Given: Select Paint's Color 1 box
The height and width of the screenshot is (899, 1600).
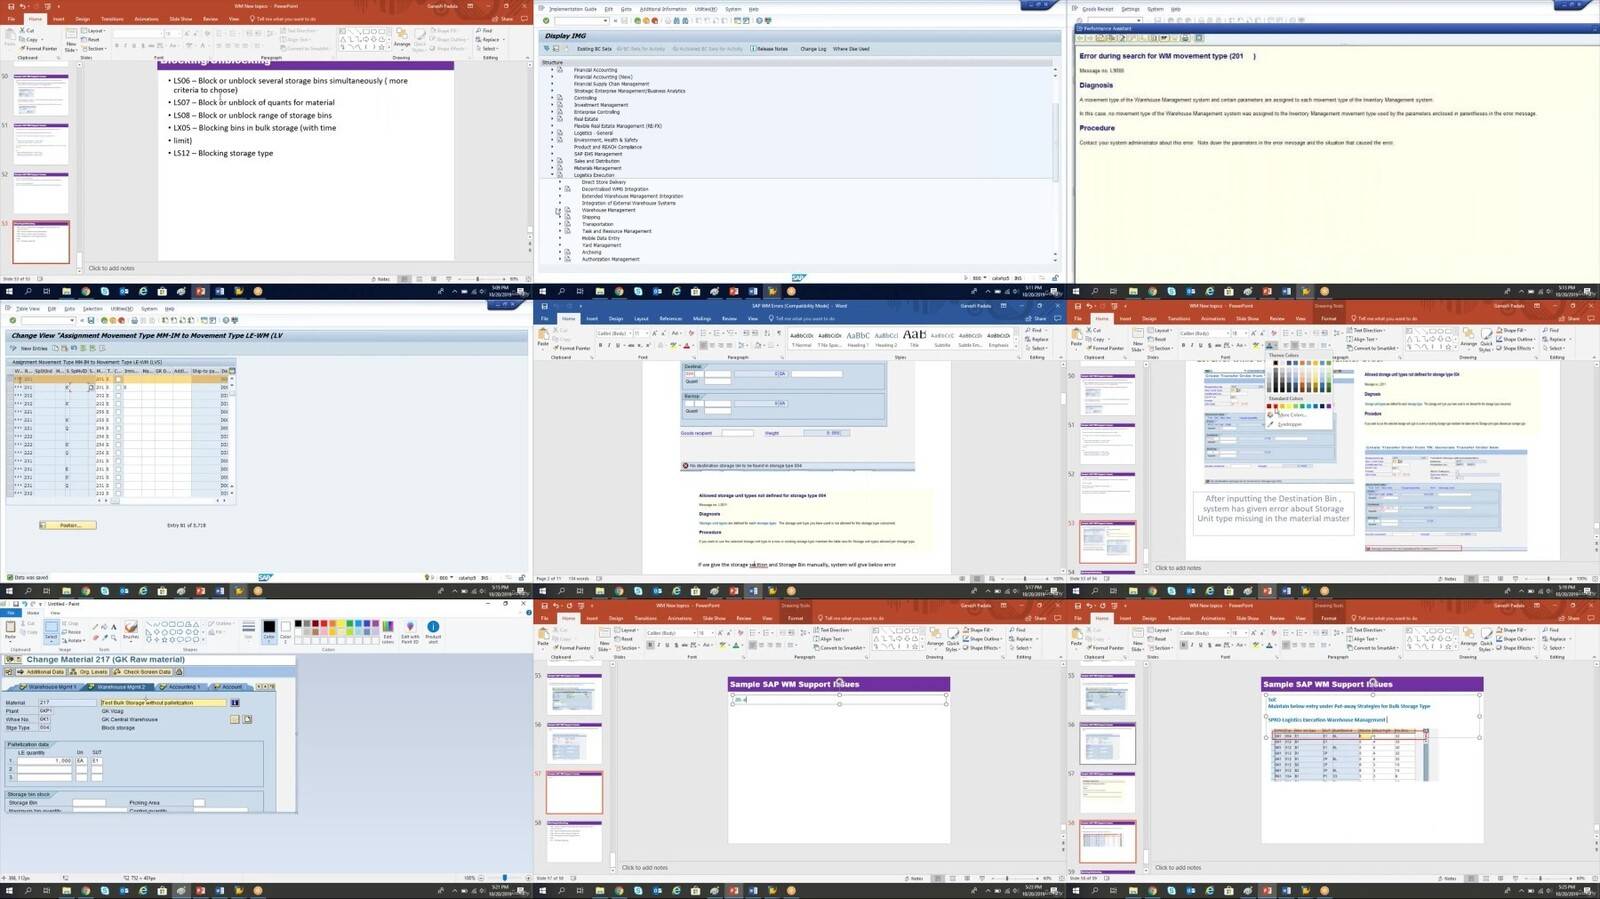Looking at the screenshot, I should pos(269,631).
